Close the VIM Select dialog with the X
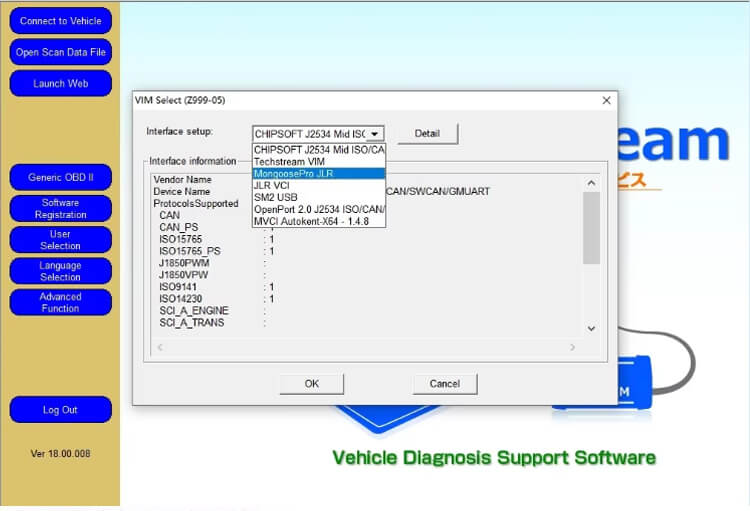 [x=607, y=100]
